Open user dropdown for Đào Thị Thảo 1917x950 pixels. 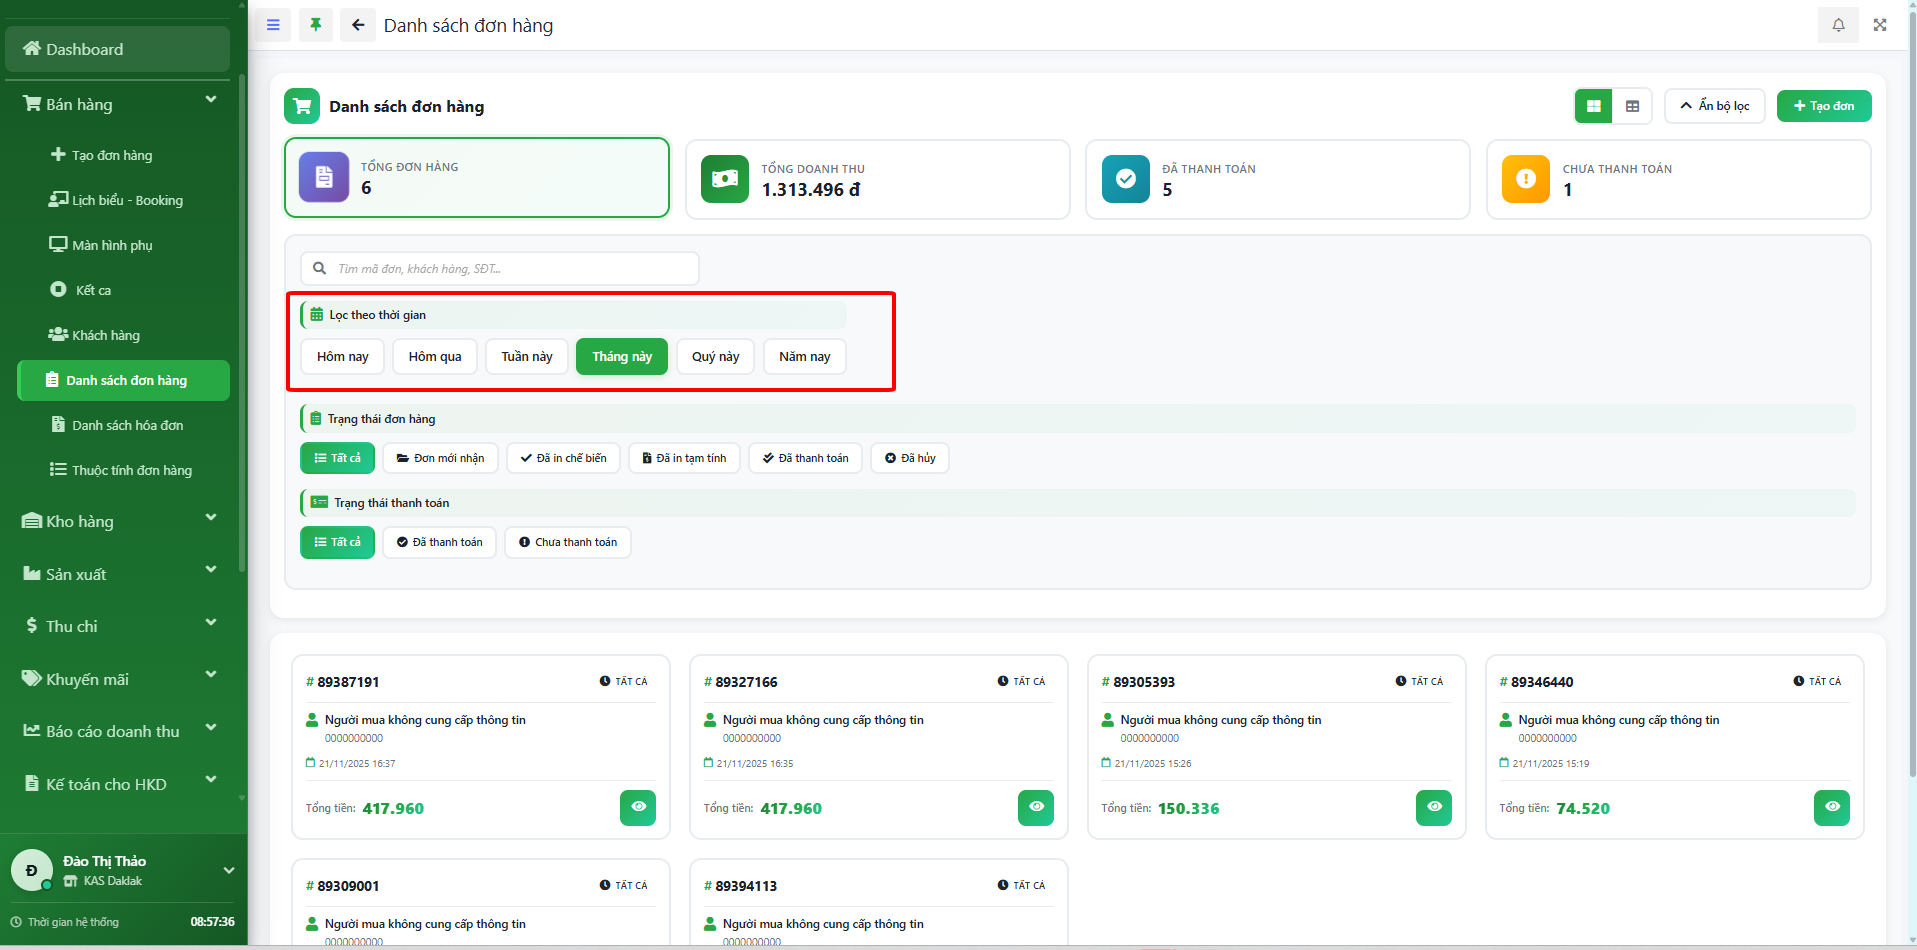tap(228, 870)
